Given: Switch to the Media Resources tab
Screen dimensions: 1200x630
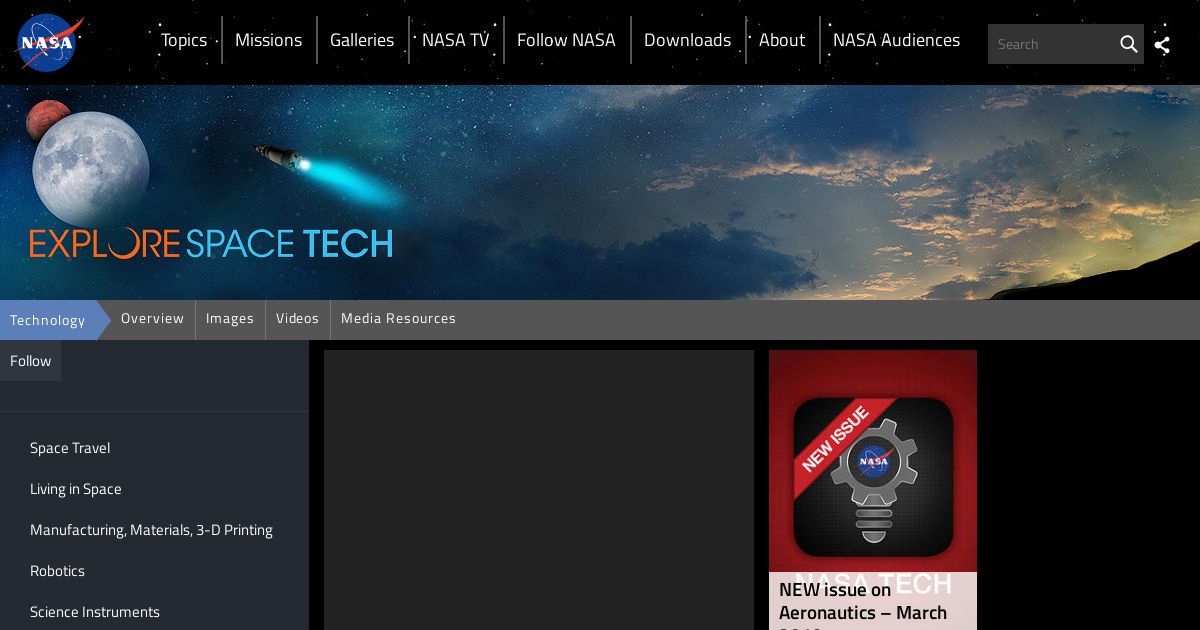Looking at the screenshot, I should pyautogui.click(x=398, y=319).
